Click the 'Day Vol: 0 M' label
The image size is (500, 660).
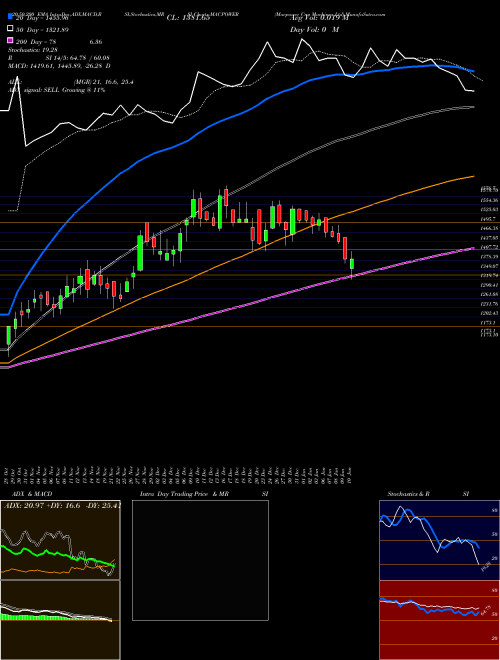[314, 29]
